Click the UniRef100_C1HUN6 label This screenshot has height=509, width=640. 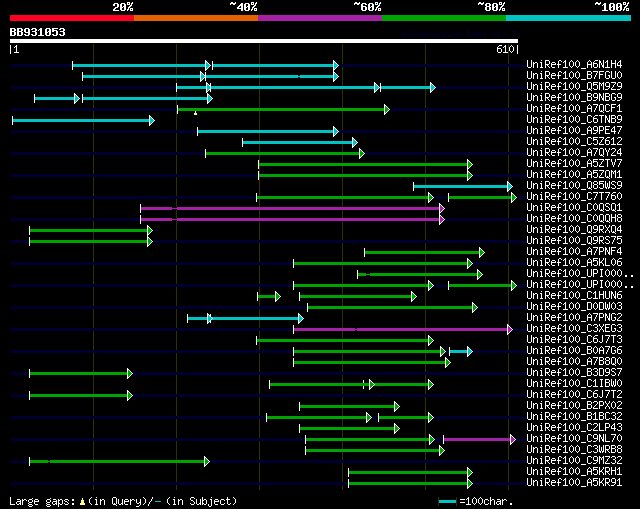pos(574,296)
